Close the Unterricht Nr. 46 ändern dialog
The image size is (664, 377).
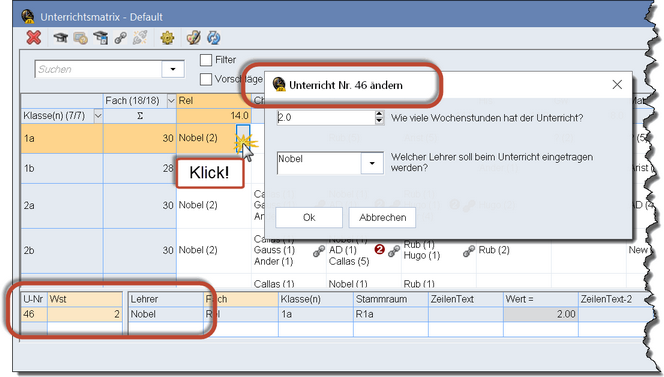pos(617,85)
